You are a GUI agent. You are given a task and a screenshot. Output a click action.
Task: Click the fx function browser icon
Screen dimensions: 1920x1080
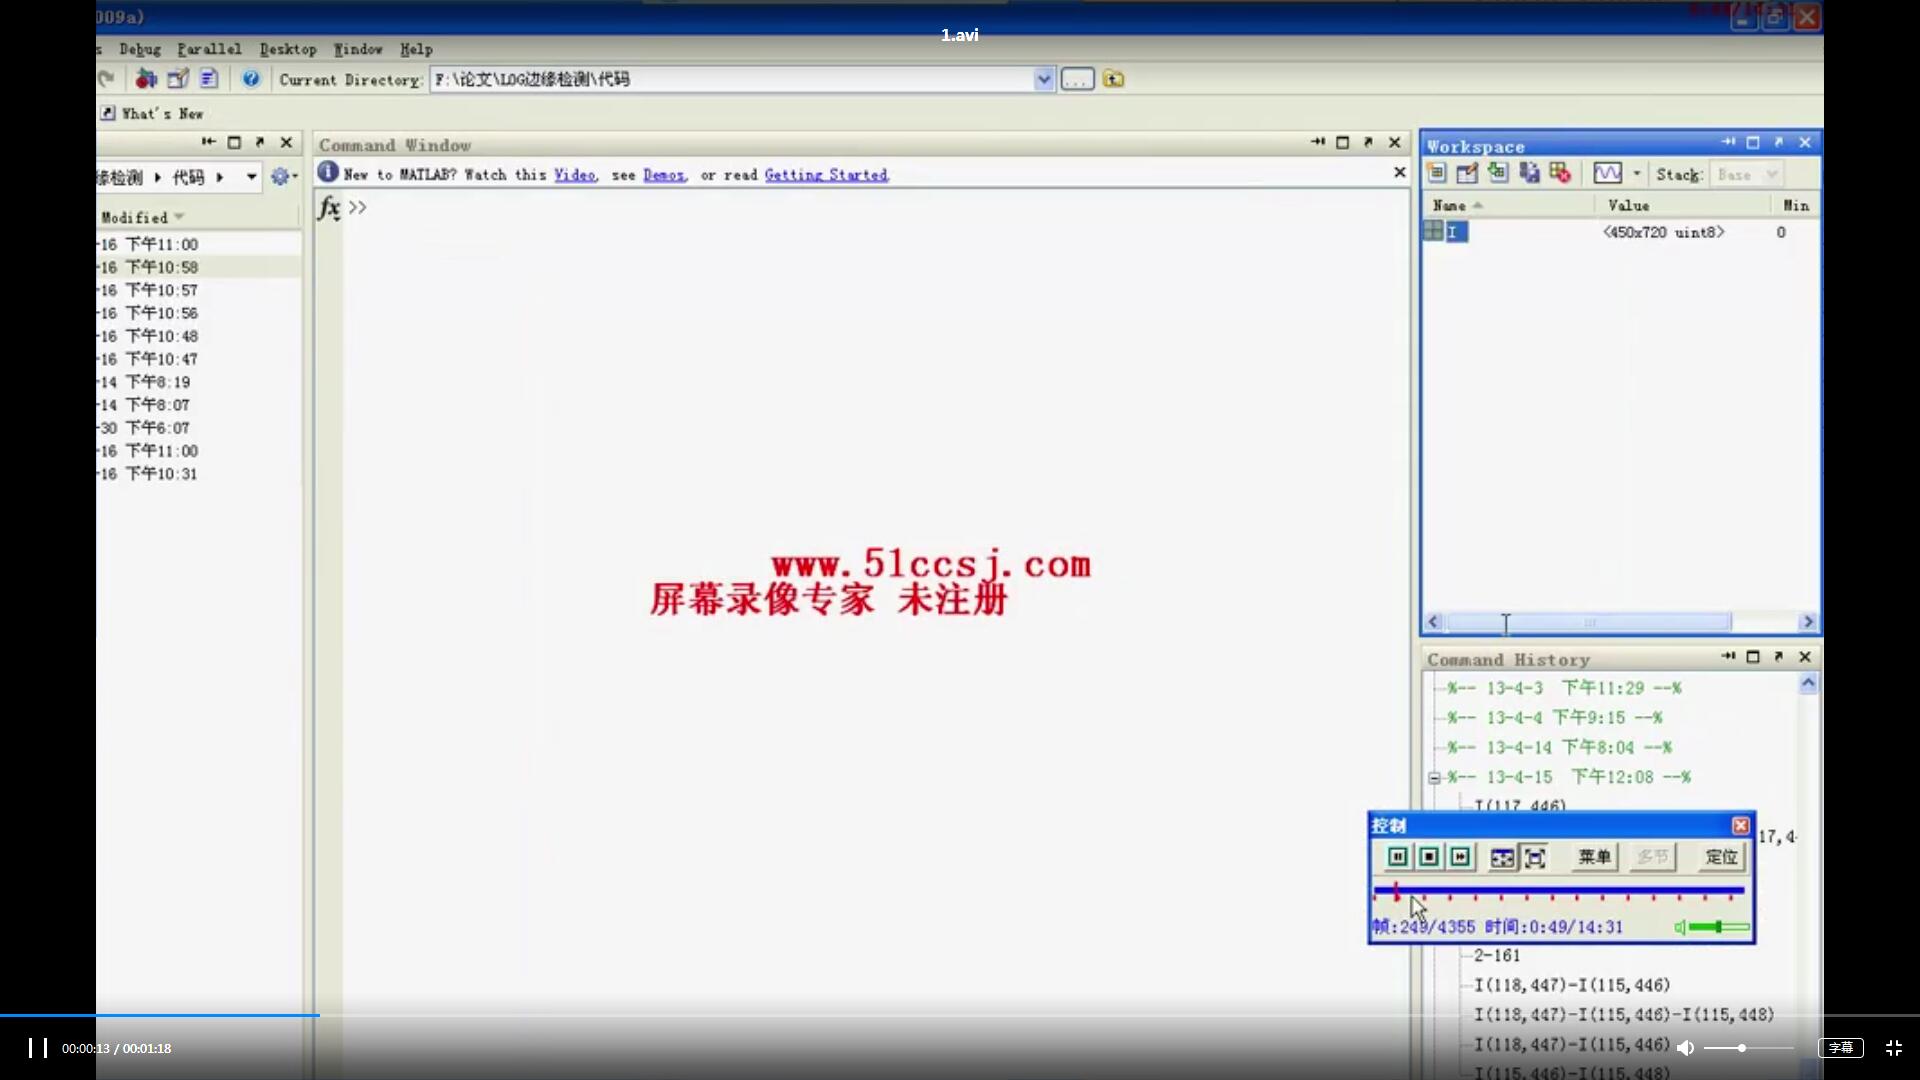pyautogui.click(x=329, y=207)
